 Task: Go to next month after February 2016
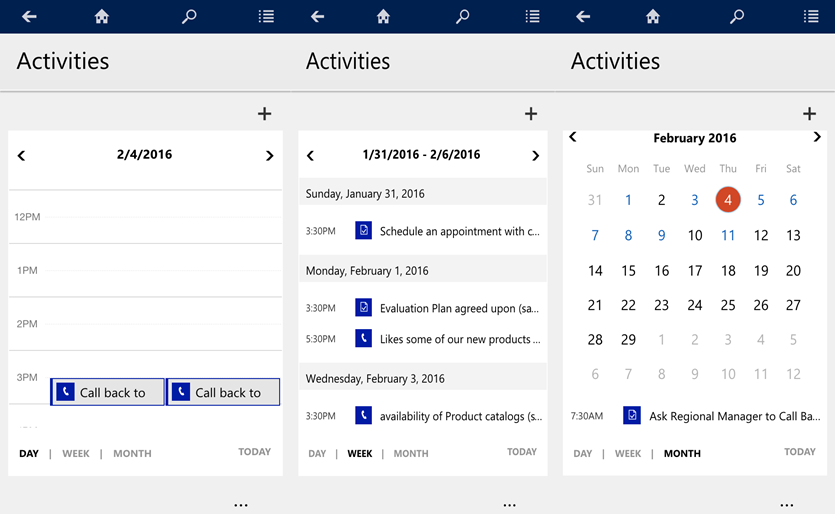tap(817, 137)
